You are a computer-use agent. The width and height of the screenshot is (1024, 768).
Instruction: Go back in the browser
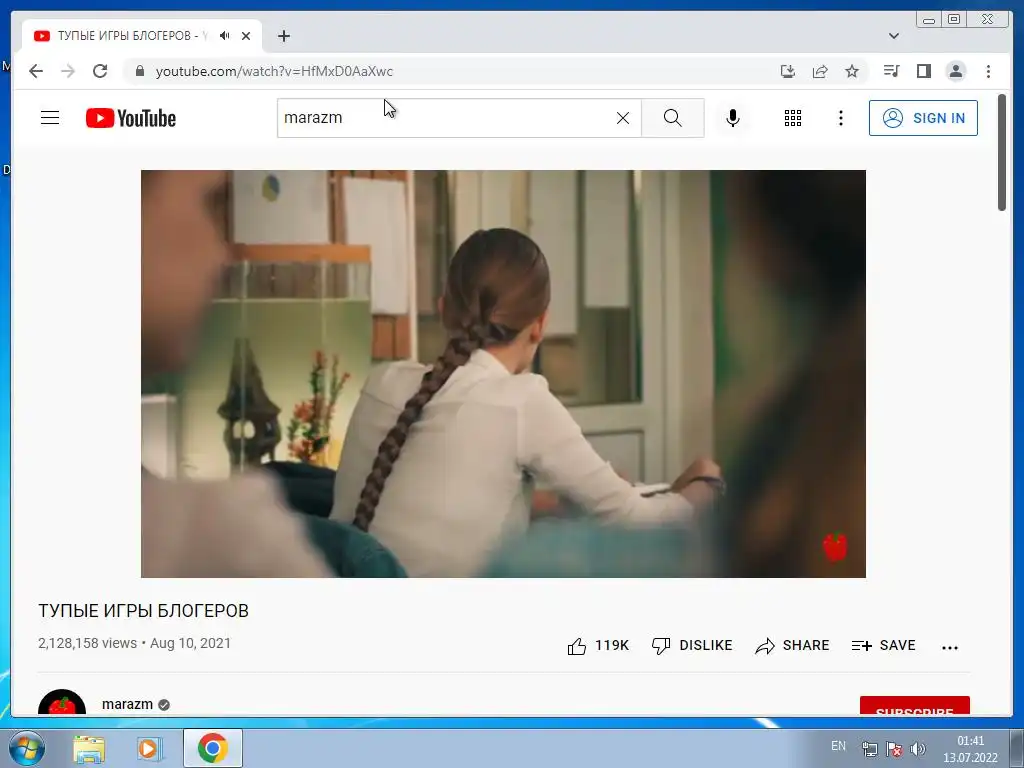click(36, 71)
